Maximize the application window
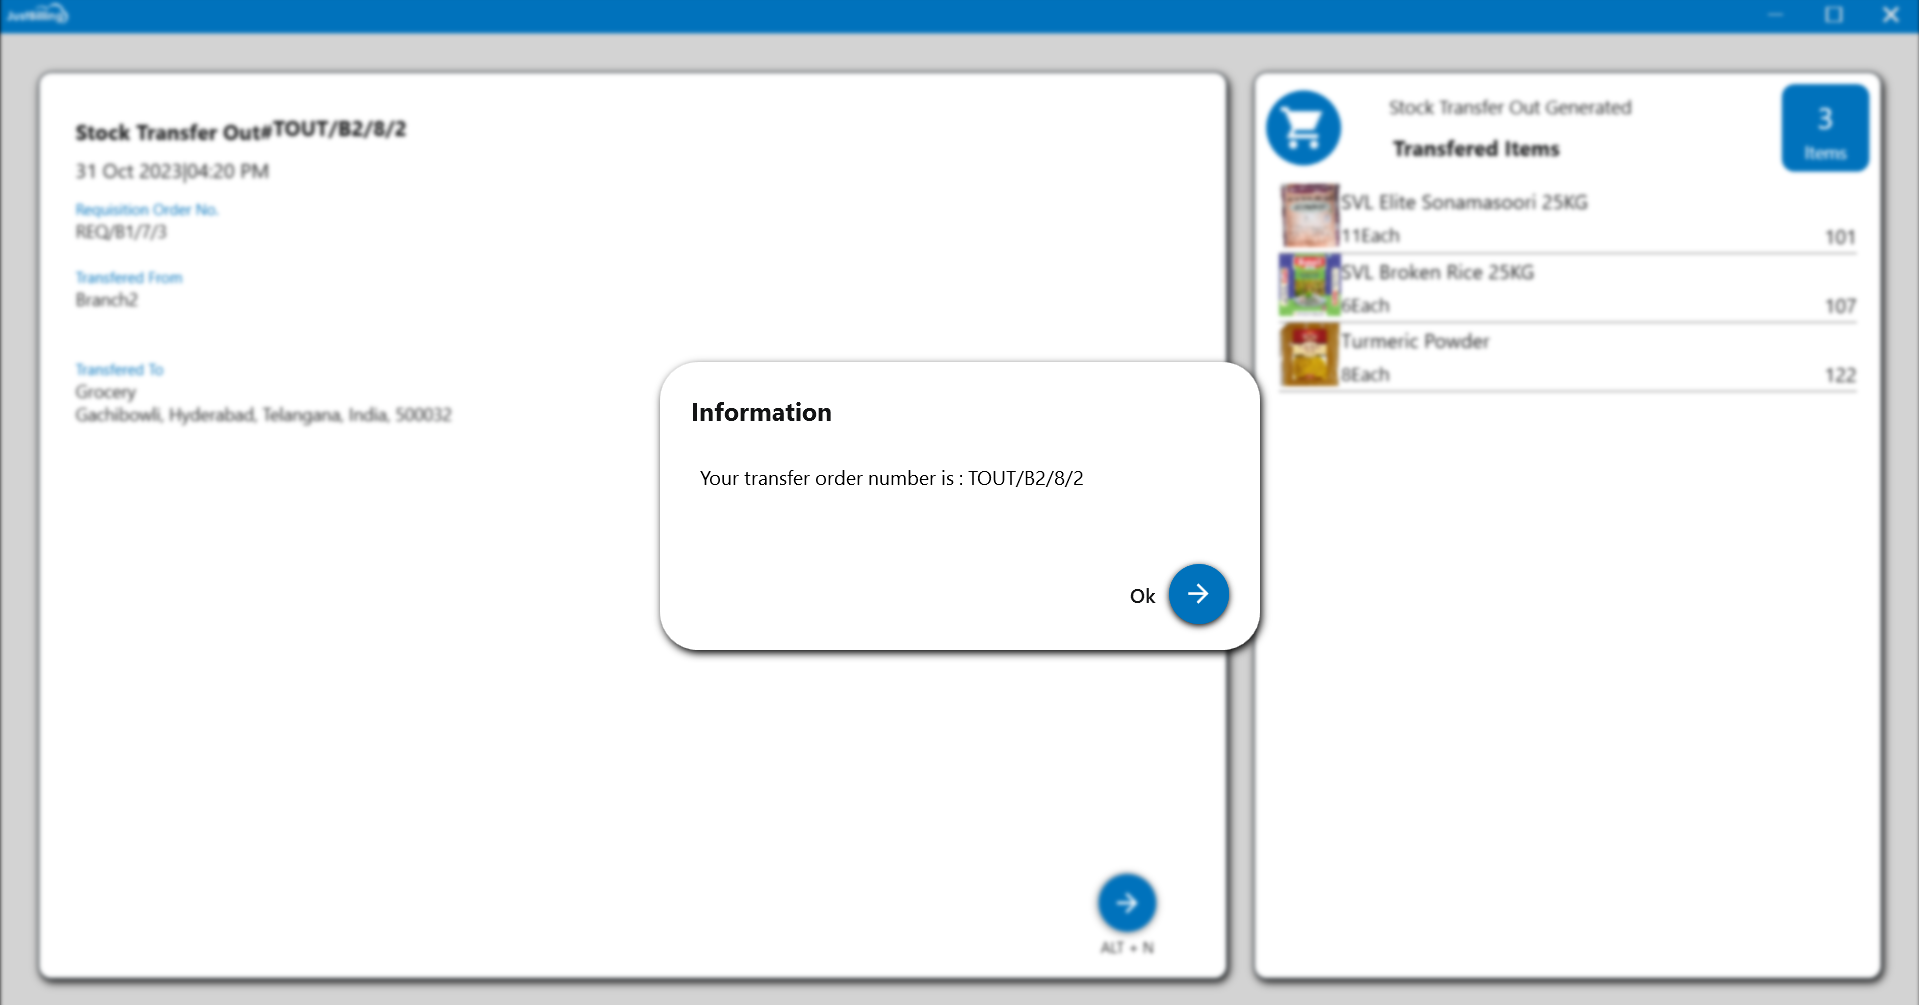 [x=1833, y=15]
